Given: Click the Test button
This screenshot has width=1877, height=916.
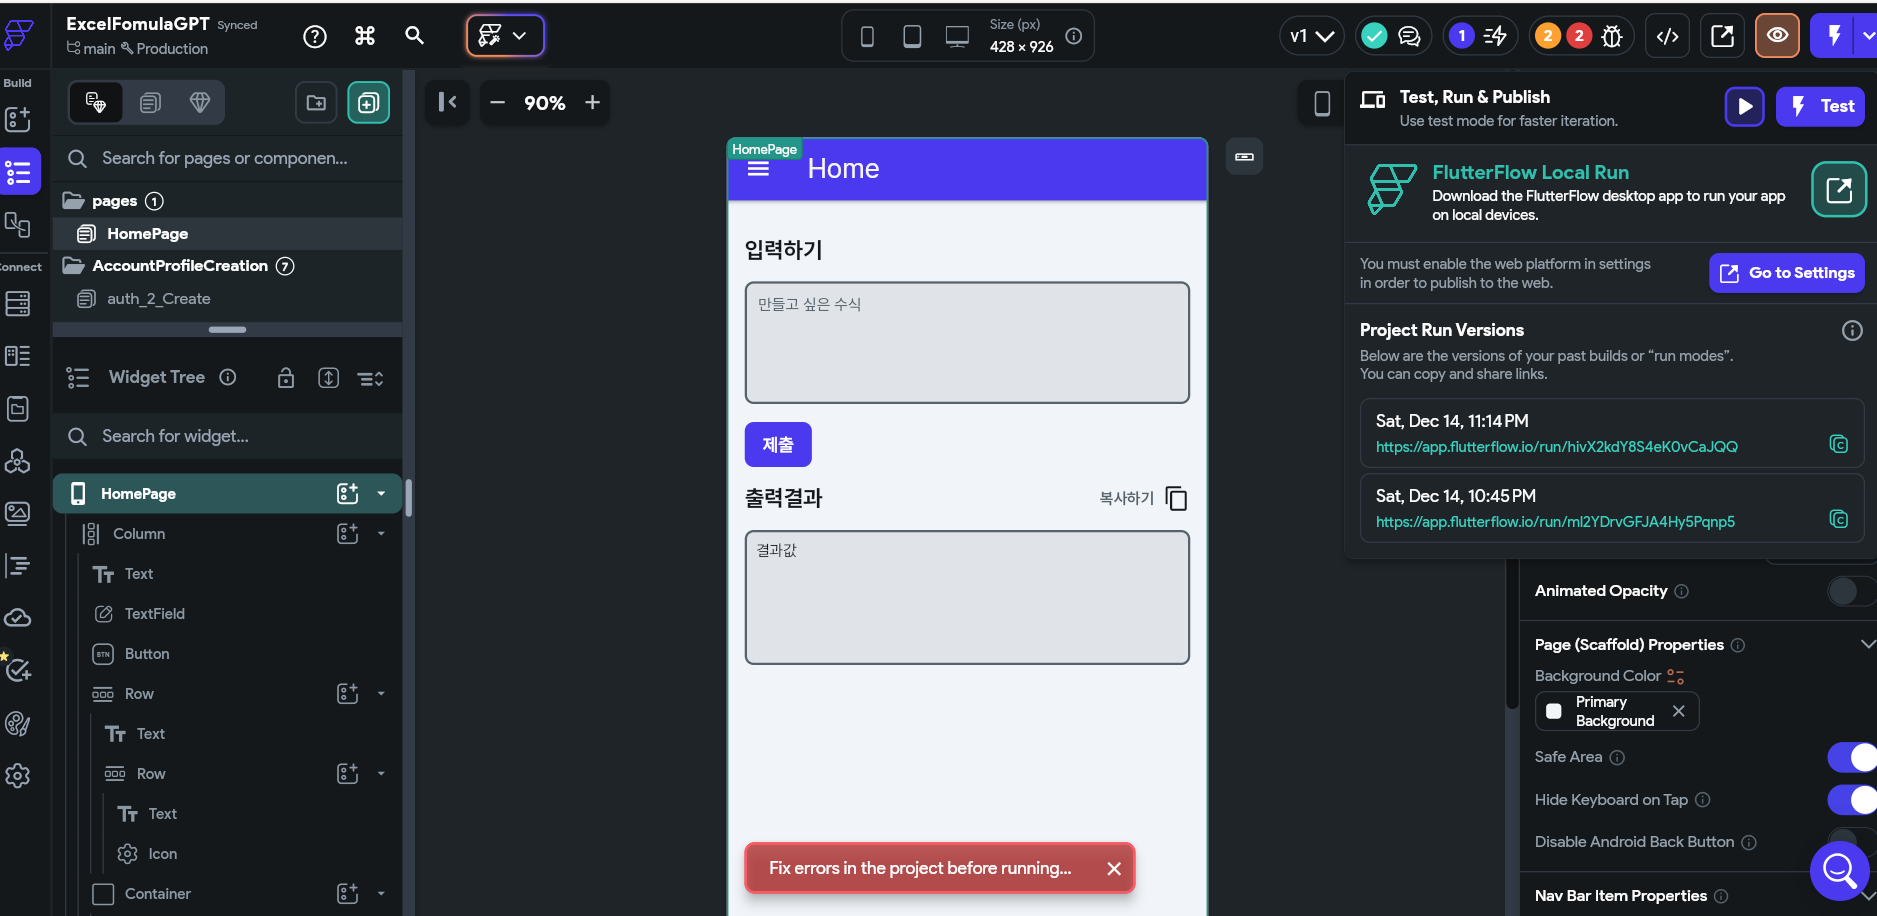Looking at the screenshot, I should click(x=1820, y=106).
